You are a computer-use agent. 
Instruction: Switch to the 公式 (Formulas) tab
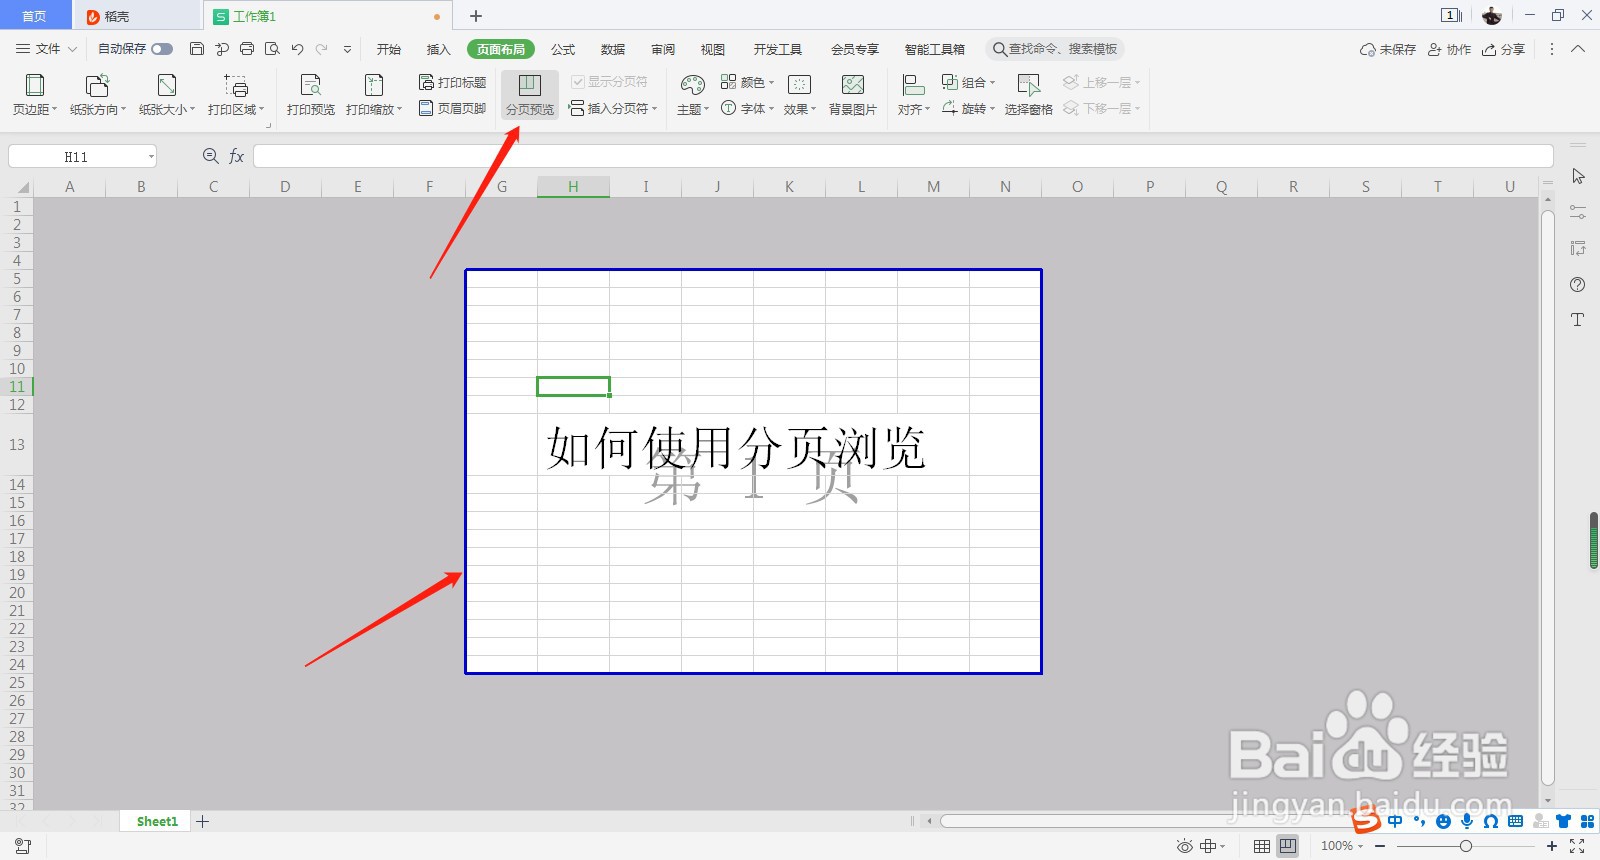click(563, 49)
